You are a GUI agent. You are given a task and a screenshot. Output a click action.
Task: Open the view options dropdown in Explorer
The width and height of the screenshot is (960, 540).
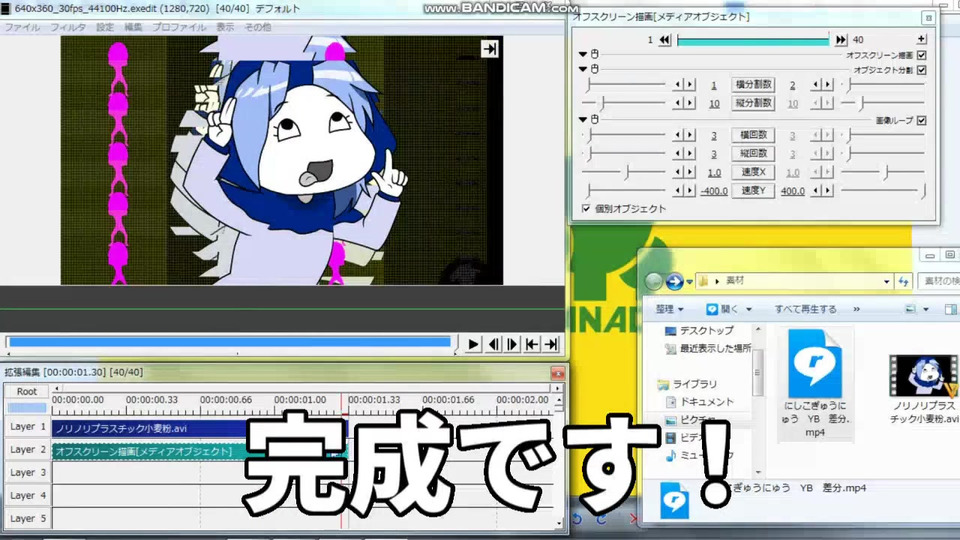tap(926, 309)
